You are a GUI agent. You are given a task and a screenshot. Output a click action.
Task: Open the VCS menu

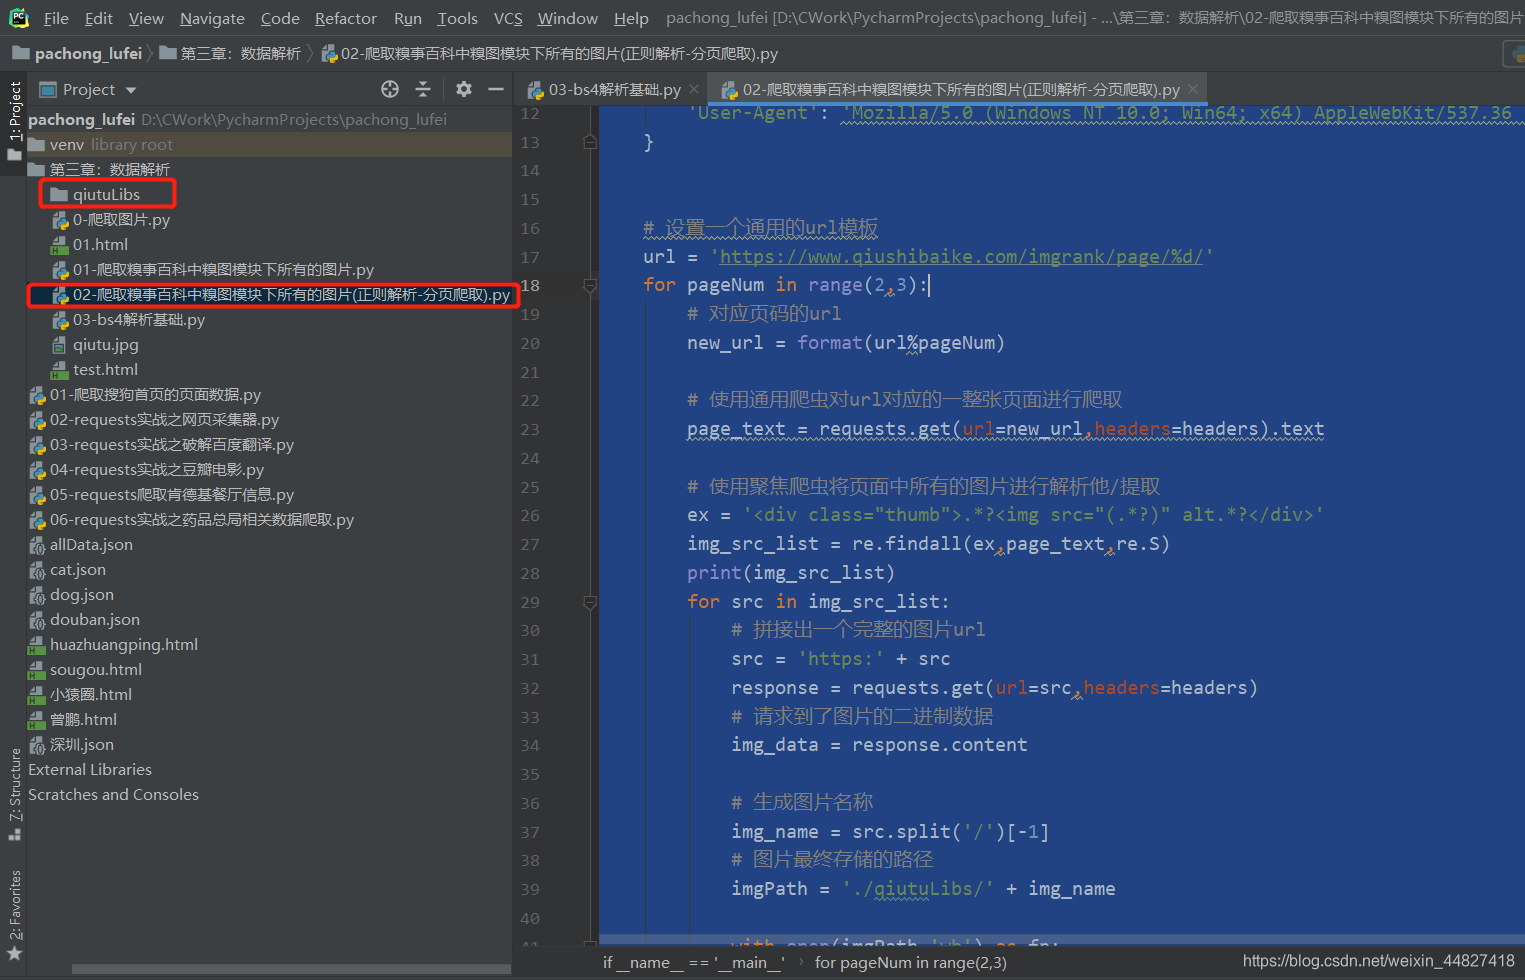click(508, 18)
